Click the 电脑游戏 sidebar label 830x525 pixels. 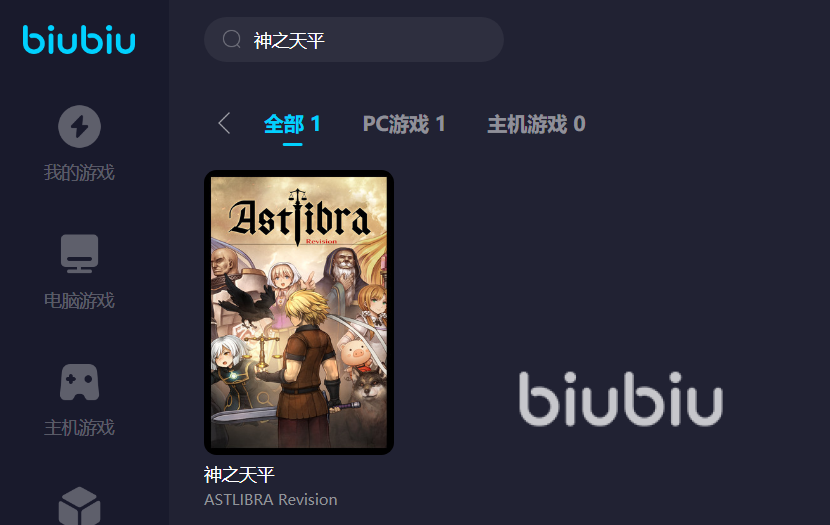coord(79,301)
